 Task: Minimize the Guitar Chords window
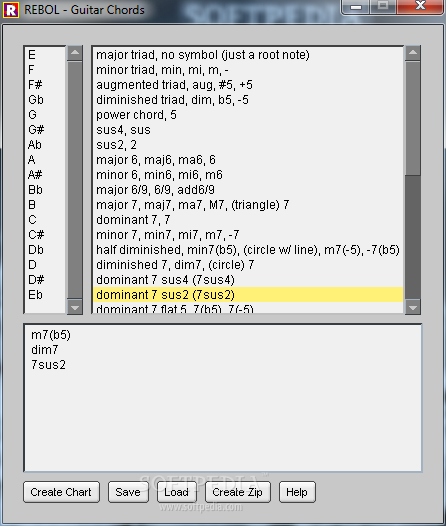click(356, 6)
